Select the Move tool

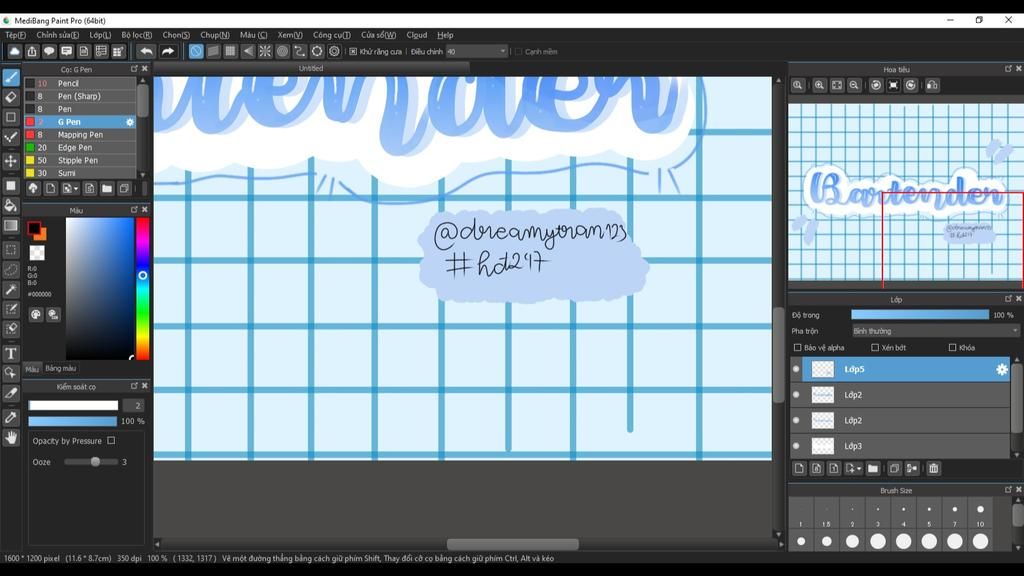tap(11, 161)
